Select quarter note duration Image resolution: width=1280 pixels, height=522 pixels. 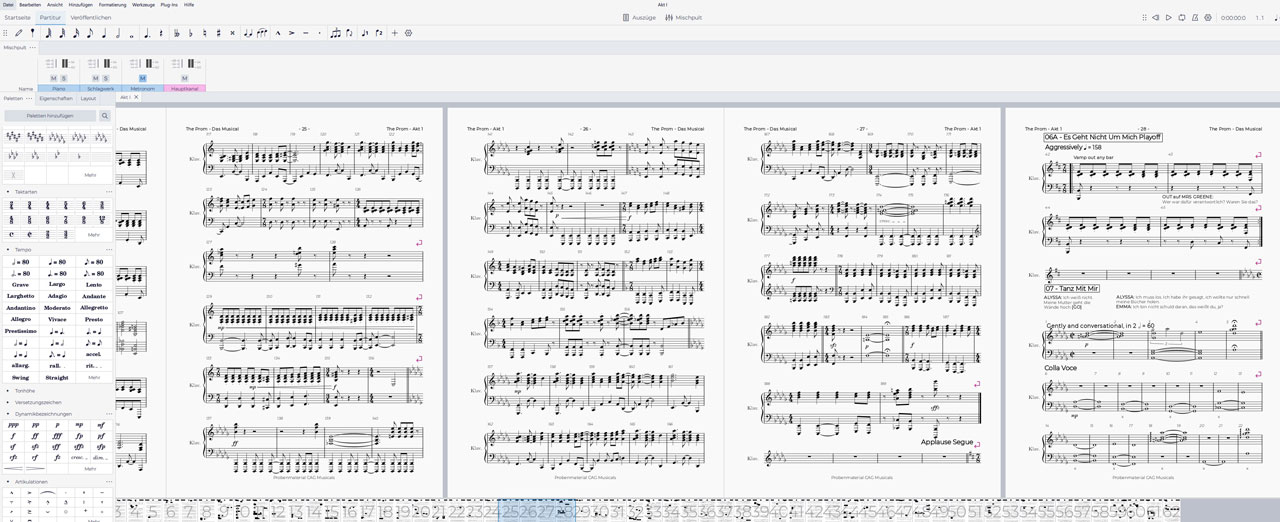point(104,33)
